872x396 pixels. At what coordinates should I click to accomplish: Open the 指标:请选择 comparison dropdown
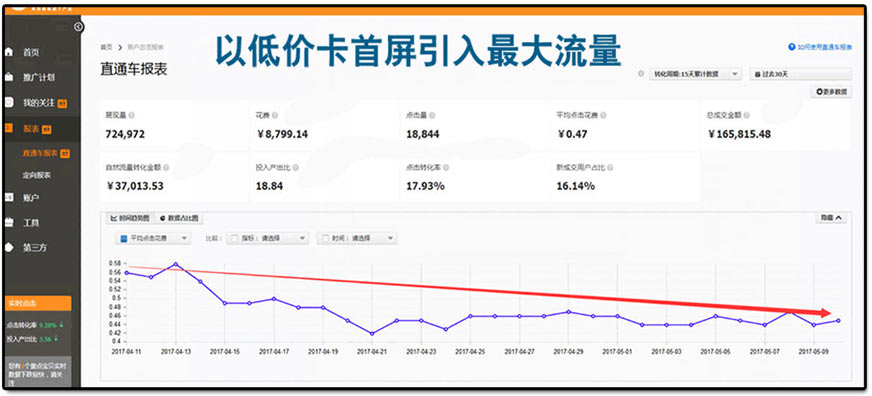267,238
